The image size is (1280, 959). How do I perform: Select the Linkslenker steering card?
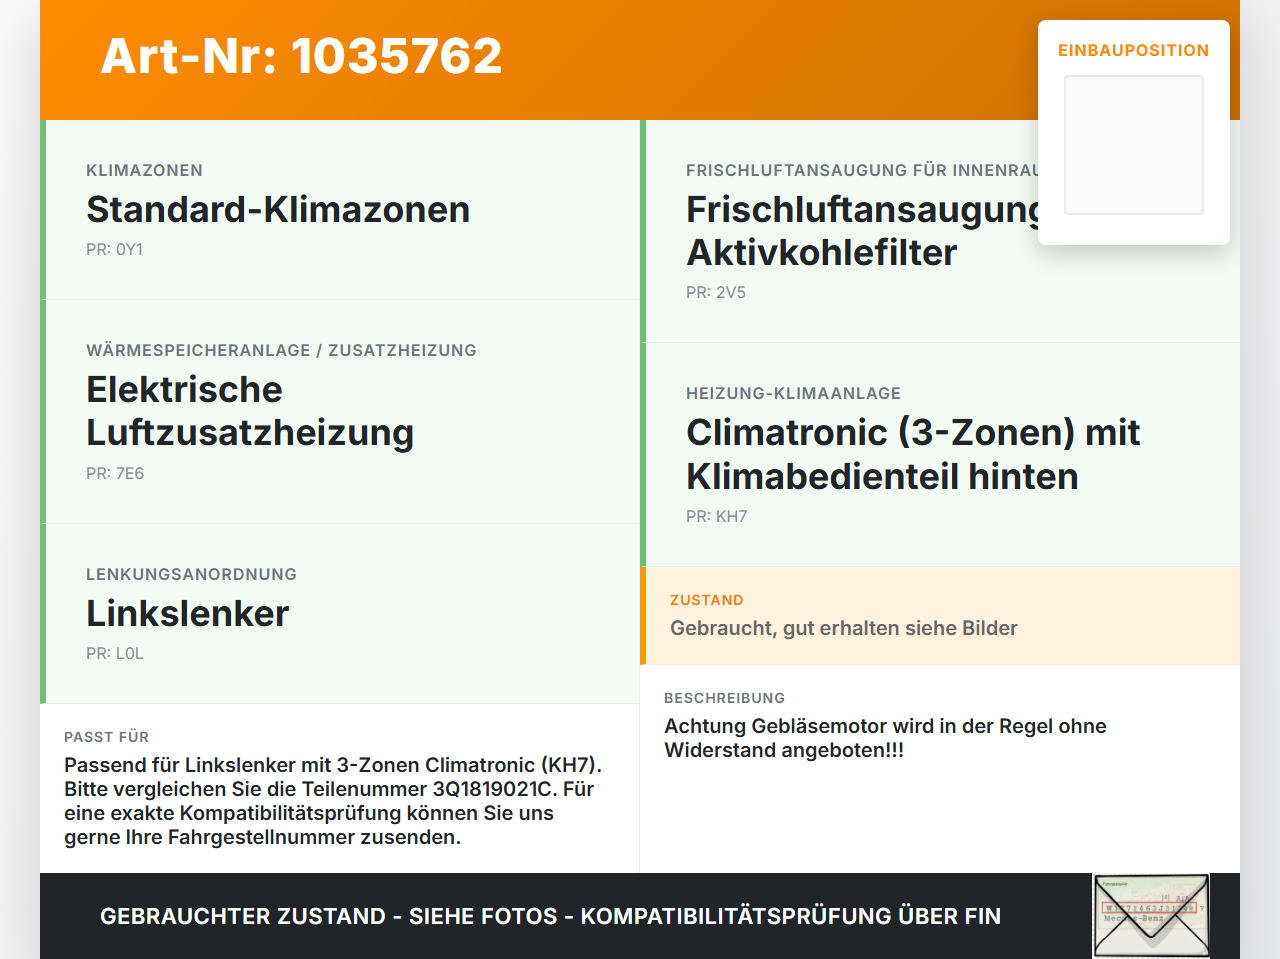pos(340,614)
